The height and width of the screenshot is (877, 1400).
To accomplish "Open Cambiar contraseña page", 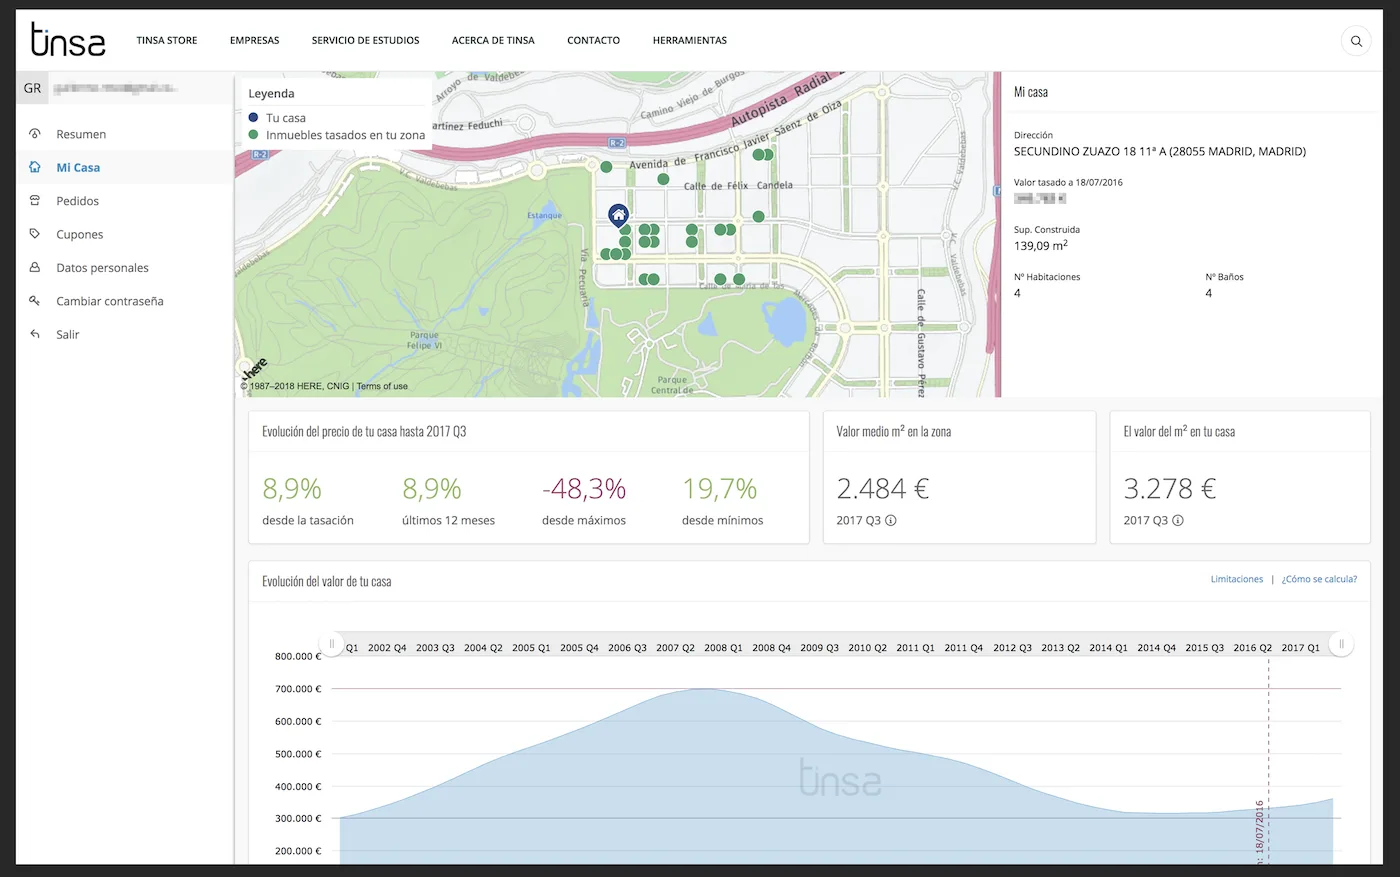I will 110,301.
